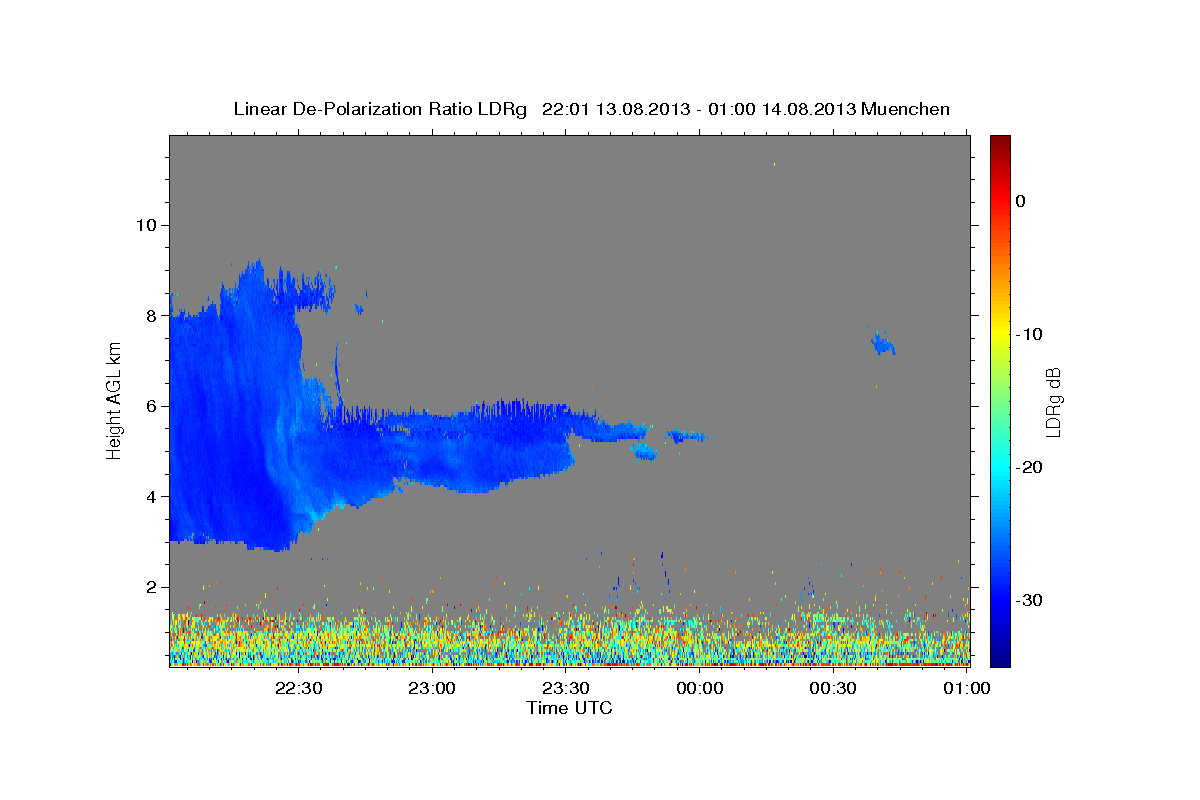Click the height tick label 4
The image size is (1200, 800).
click(152, 497)
